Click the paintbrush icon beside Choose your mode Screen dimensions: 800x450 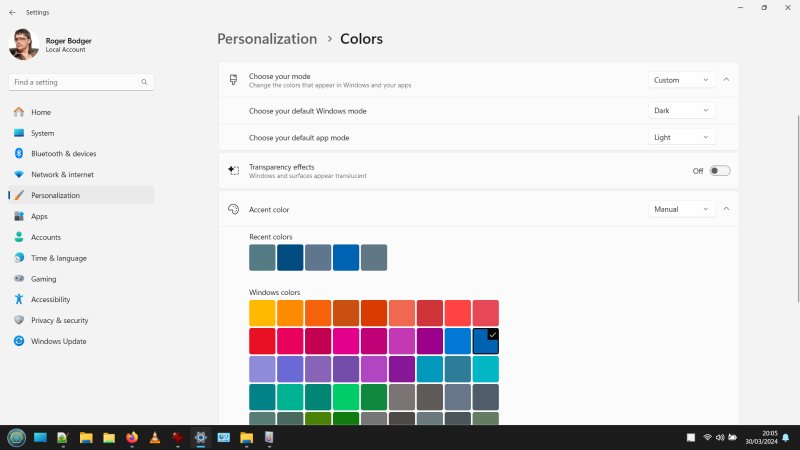click(x=233, y=80)
